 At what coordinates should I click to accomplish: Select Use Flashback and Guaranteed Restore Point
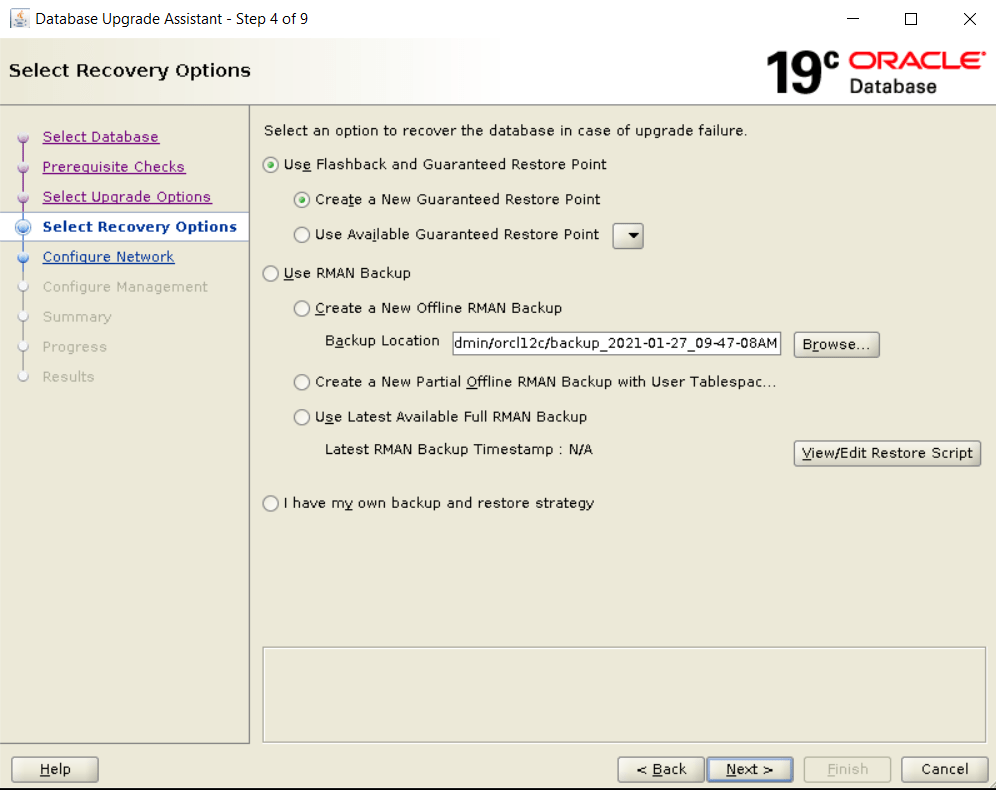[271, 165]
